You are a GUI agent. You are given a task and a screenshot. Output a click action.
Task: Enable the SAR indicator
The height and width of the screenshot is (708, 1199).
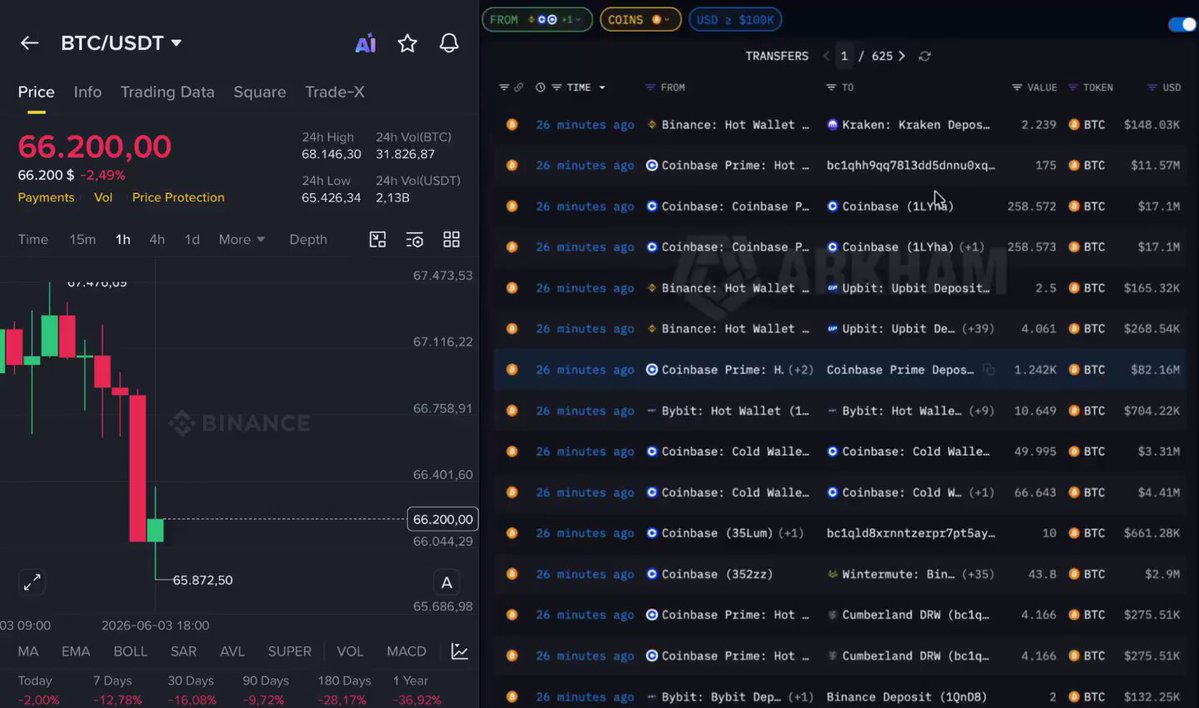(x=184, y=651)
